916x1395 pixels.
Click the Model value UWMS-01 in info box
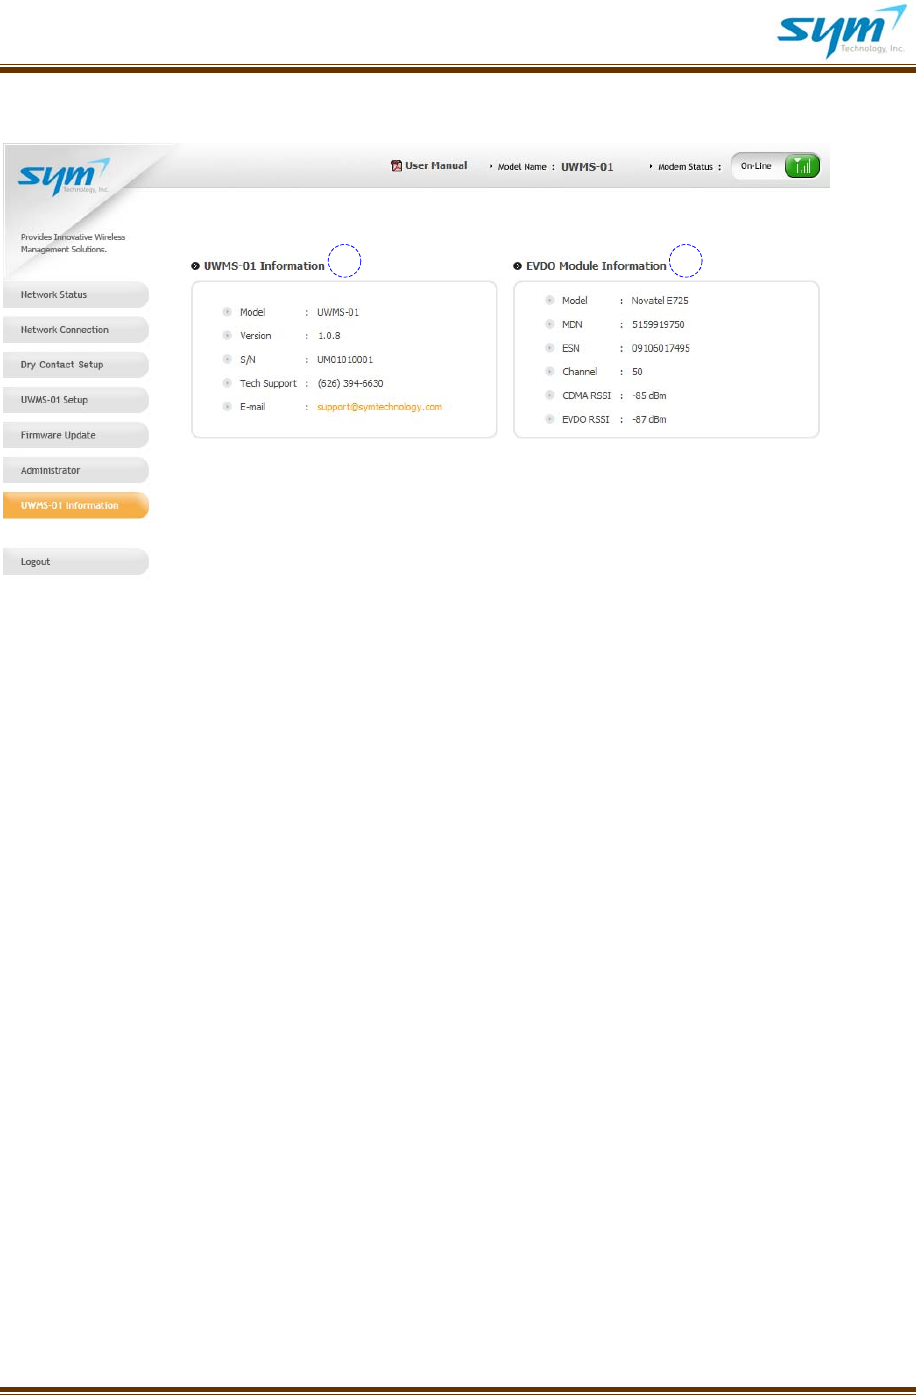point(338,312)
